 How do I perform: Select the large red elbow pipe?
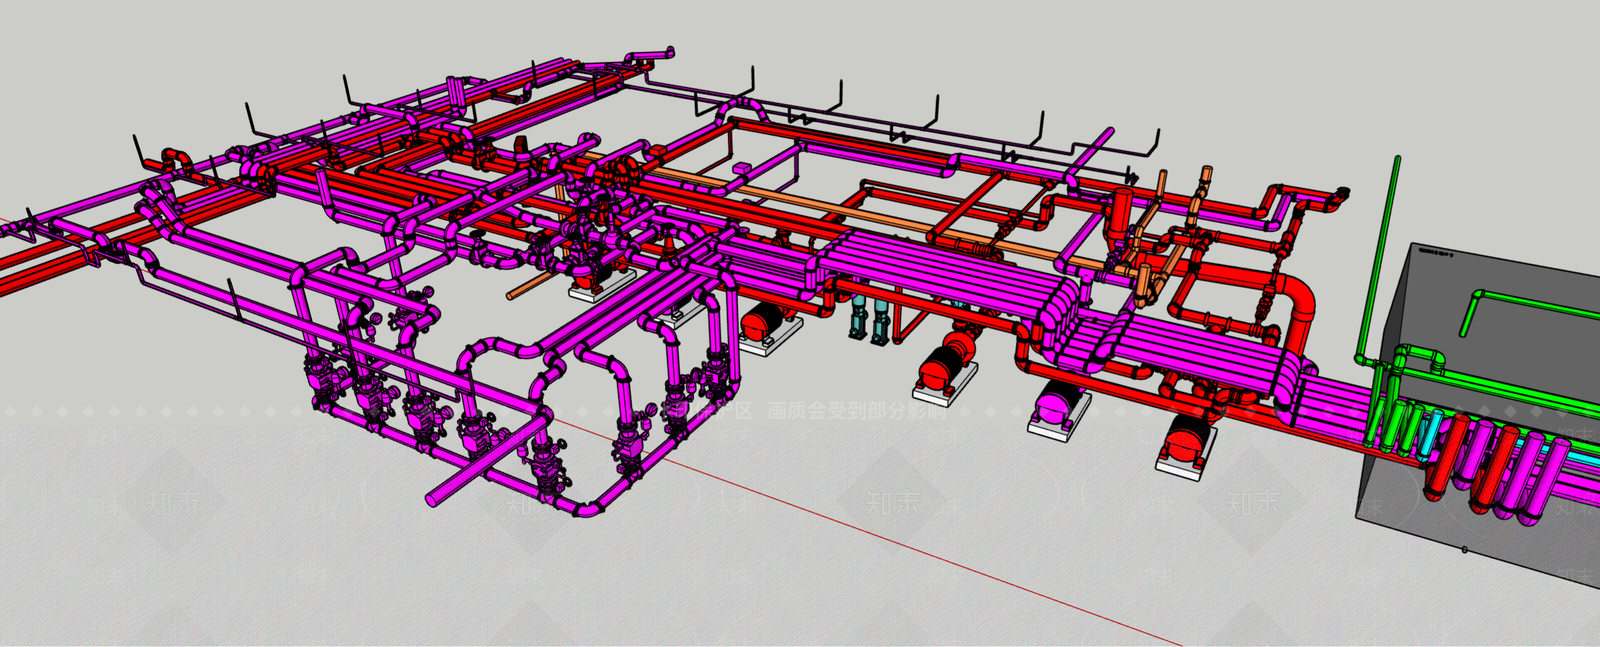(x=1300, y=300)
